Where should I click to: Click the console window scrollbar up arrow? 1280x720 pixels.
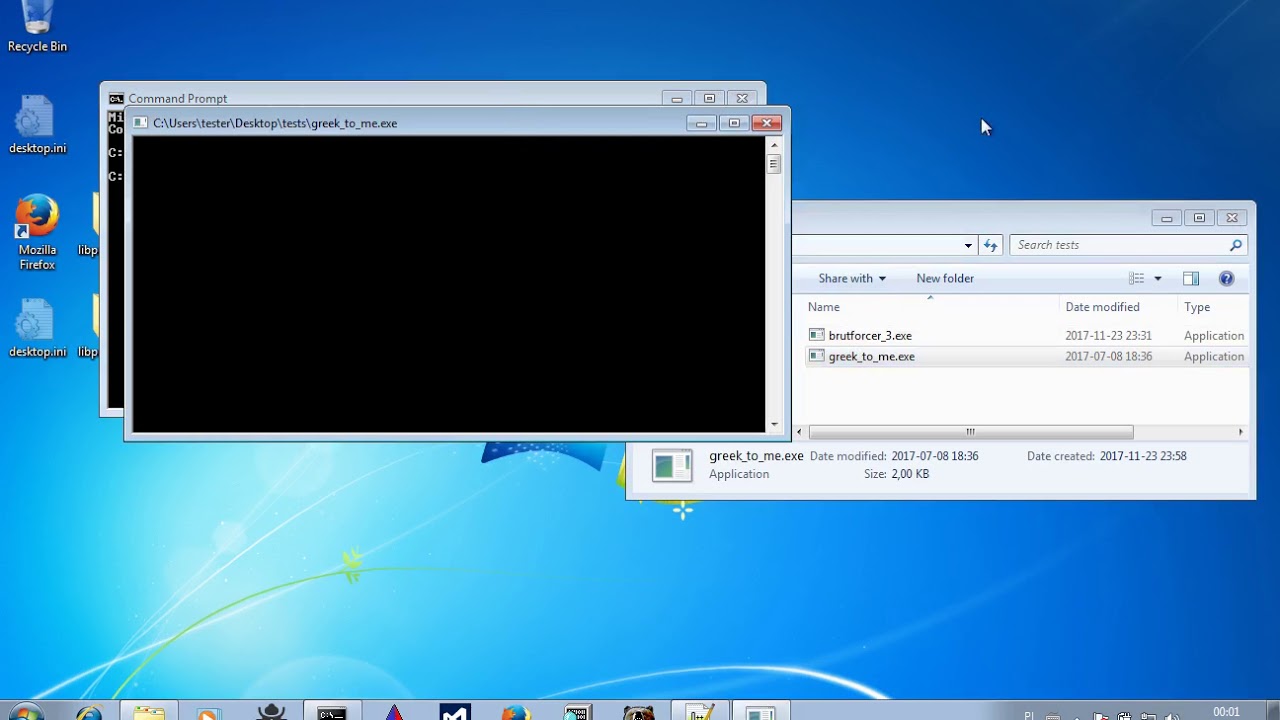[774, 145]
